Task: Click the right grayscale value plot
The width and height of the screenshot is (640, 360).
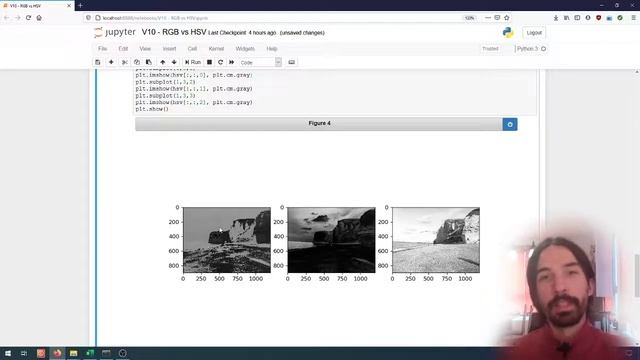Action: point(436,240)
